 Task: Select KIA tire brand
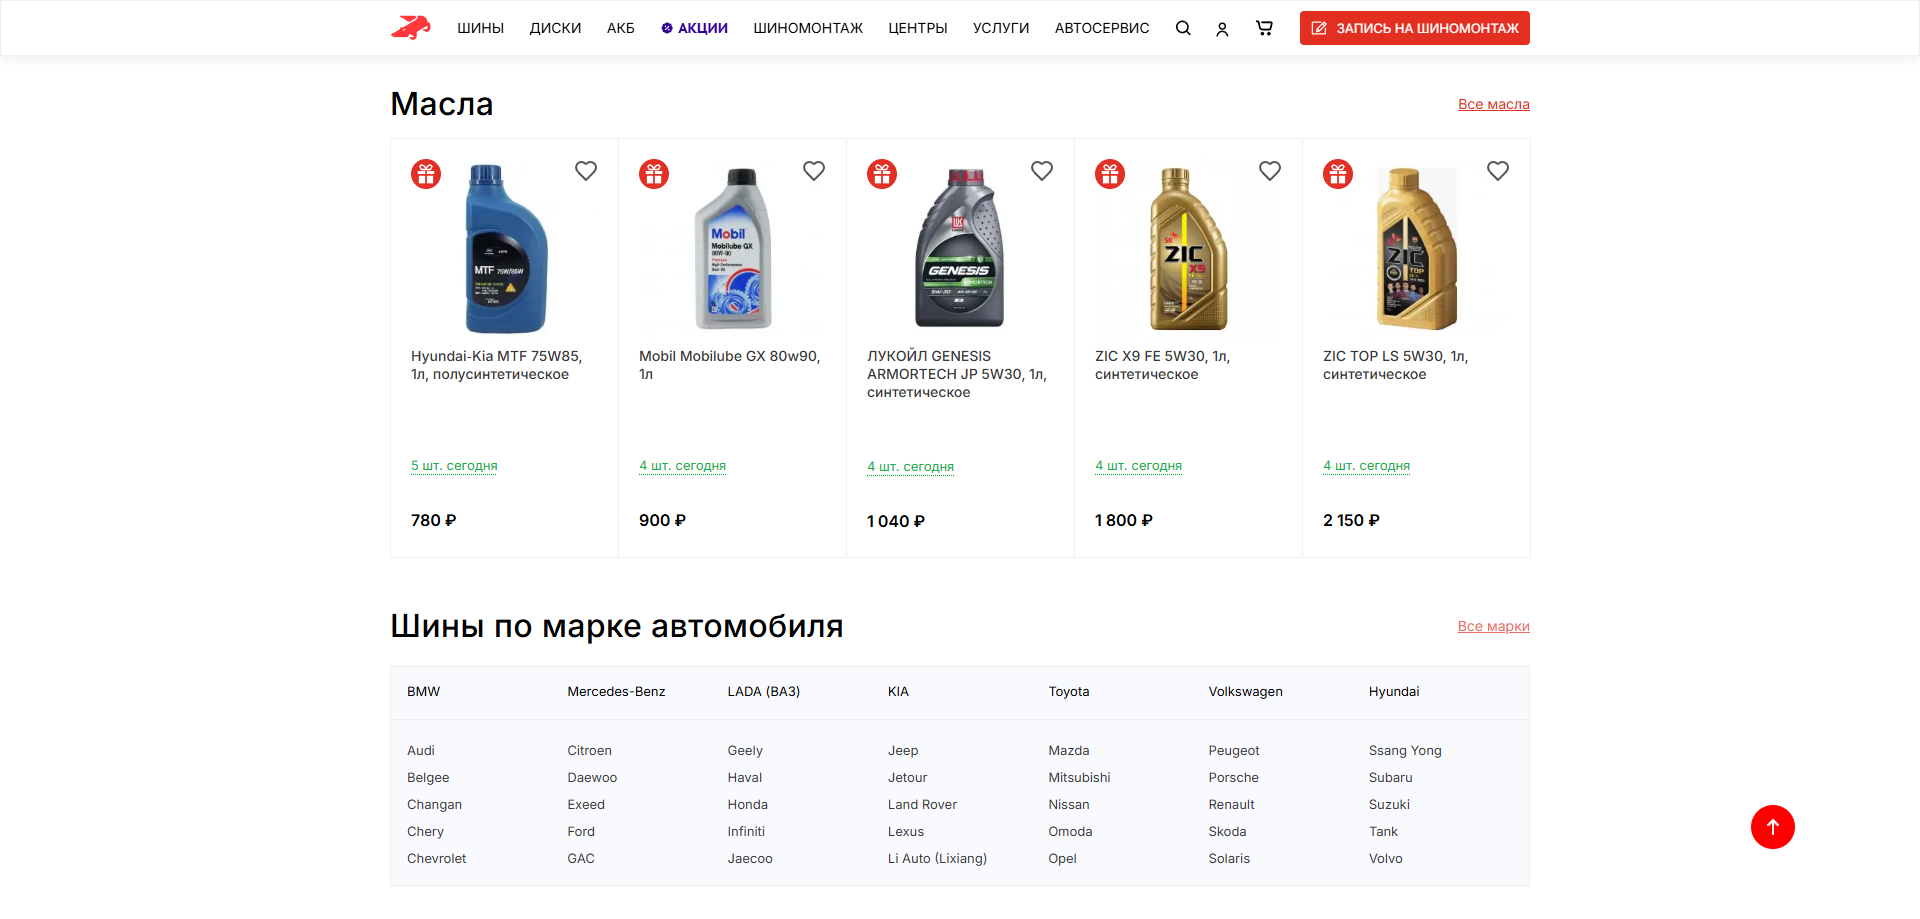(898, 692)
